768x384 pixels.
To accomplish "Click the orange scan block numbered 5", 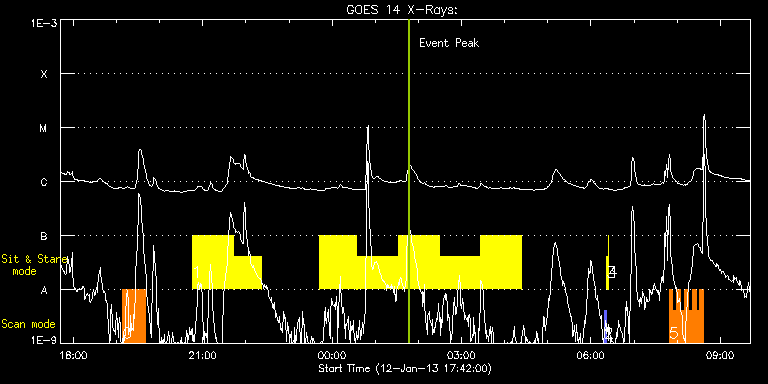I will (x=686, y=316).
